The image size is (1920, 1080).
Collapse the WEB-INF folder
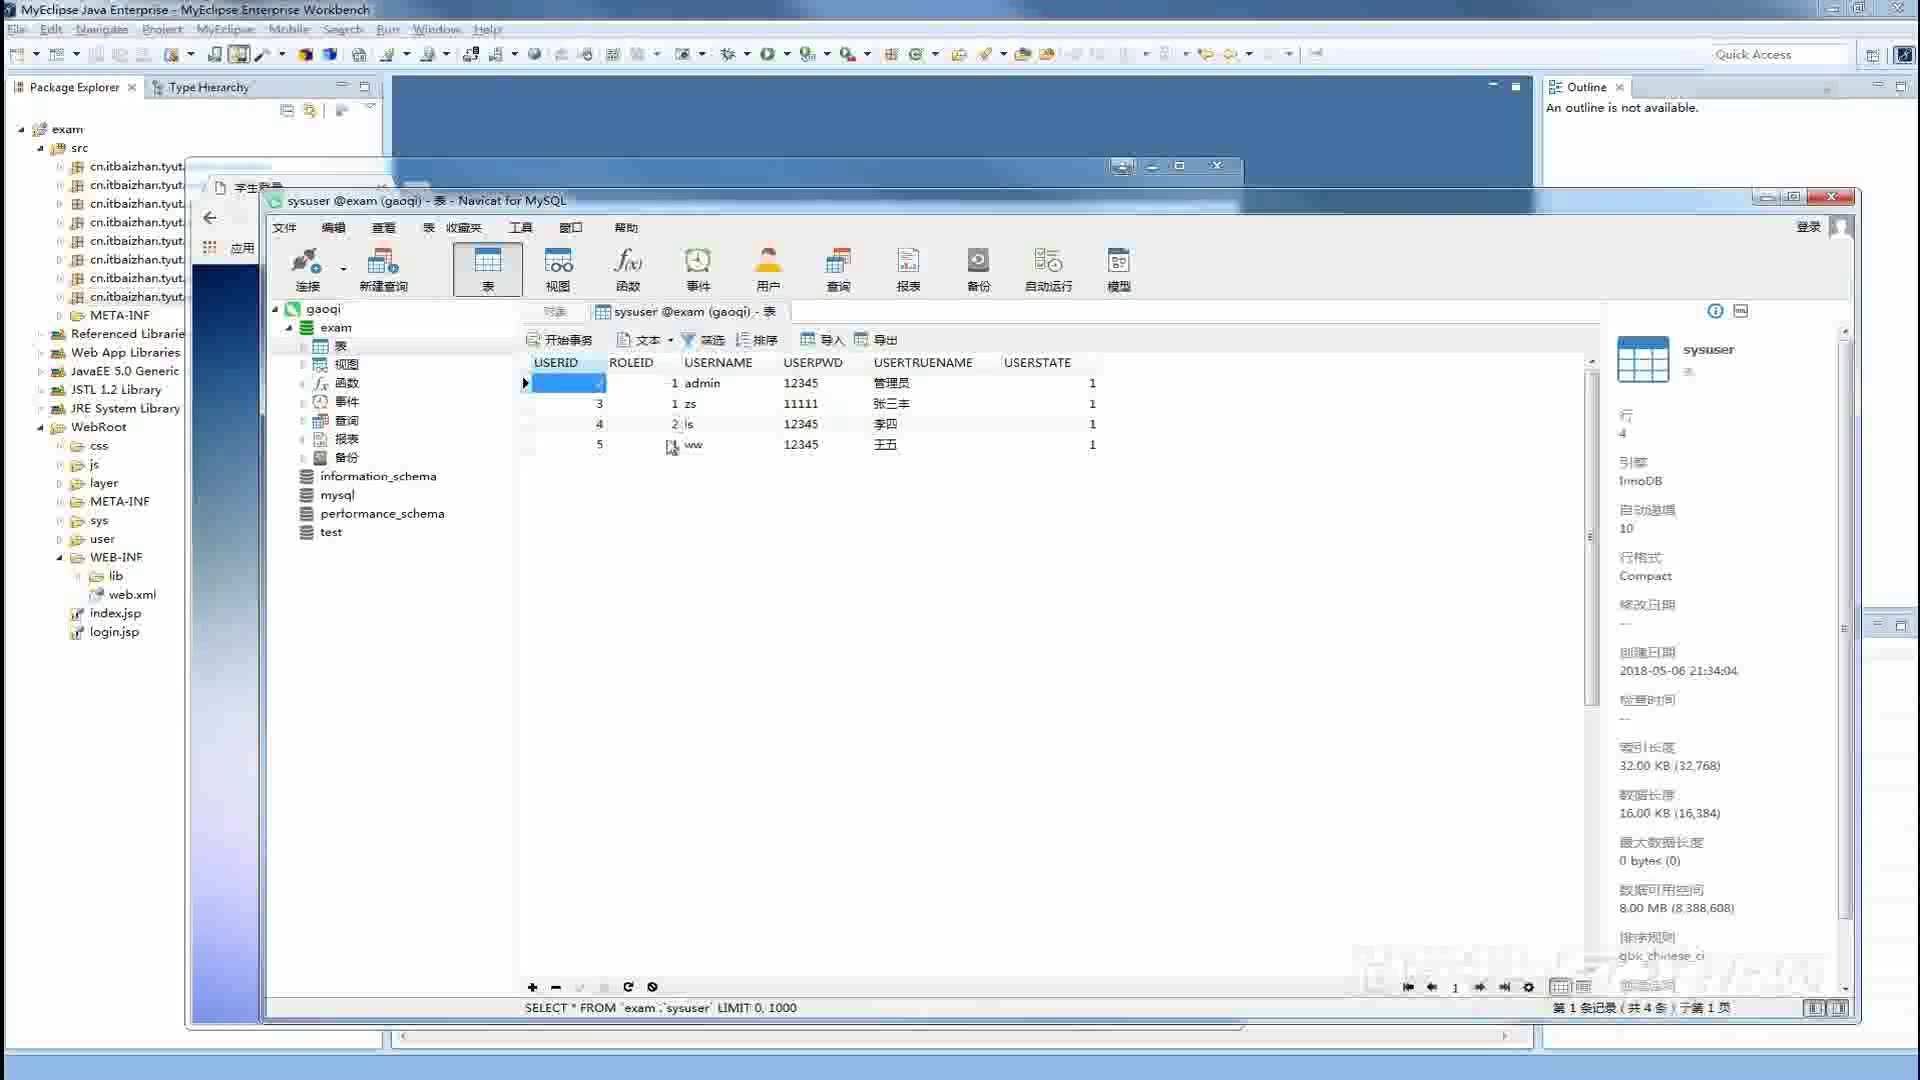tap(59, 558)
